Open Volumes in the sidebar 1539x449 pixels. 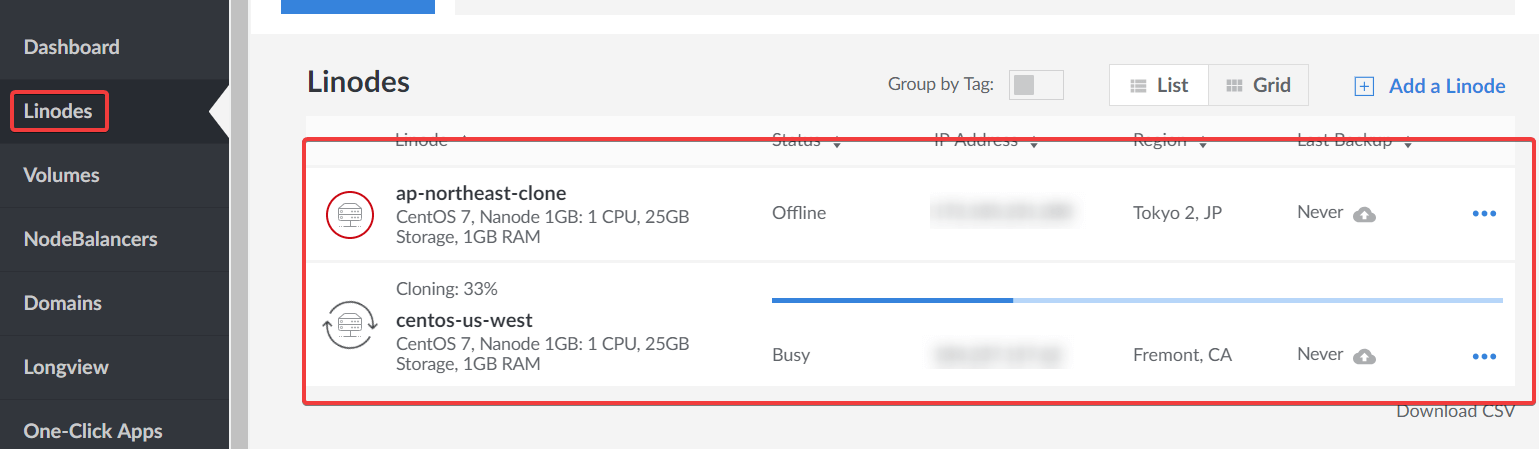(62, 175)
